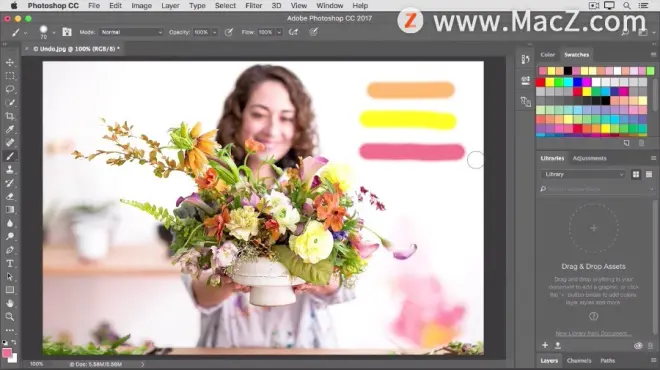Image resolution: width=660 pixels, height=370 pixels.
Task: Choose the Zoom tool in toolbar
Action: point(10,317)
